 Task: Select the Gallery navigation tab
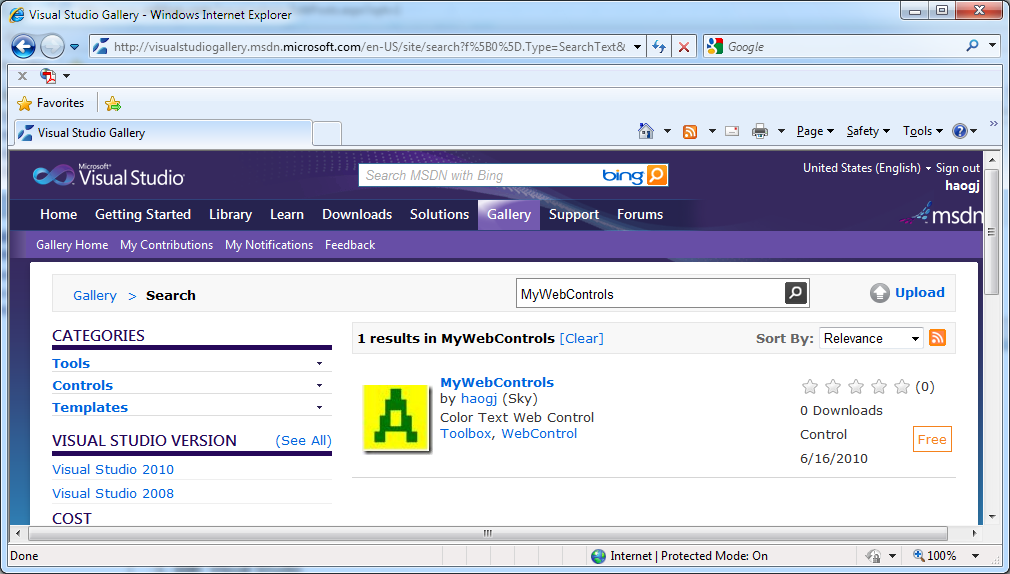pos(509,215)
